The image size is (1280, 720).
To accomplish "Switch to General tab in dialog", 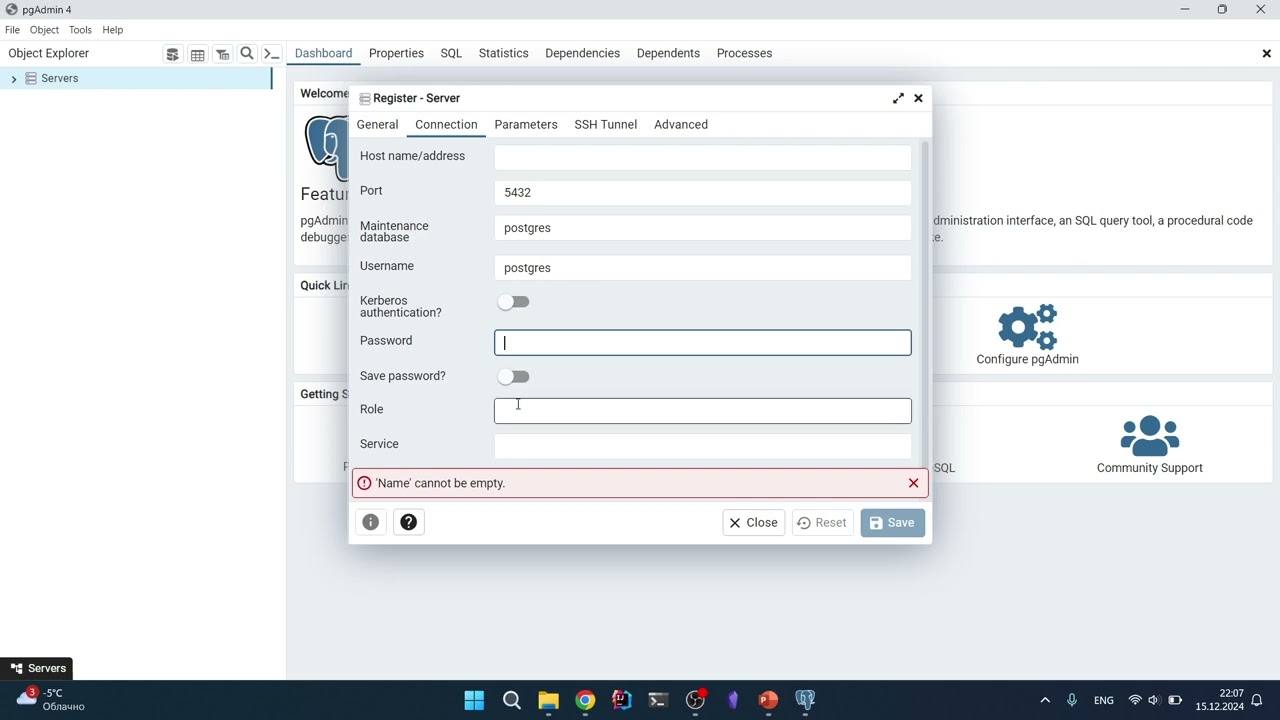I will (378, 125).
